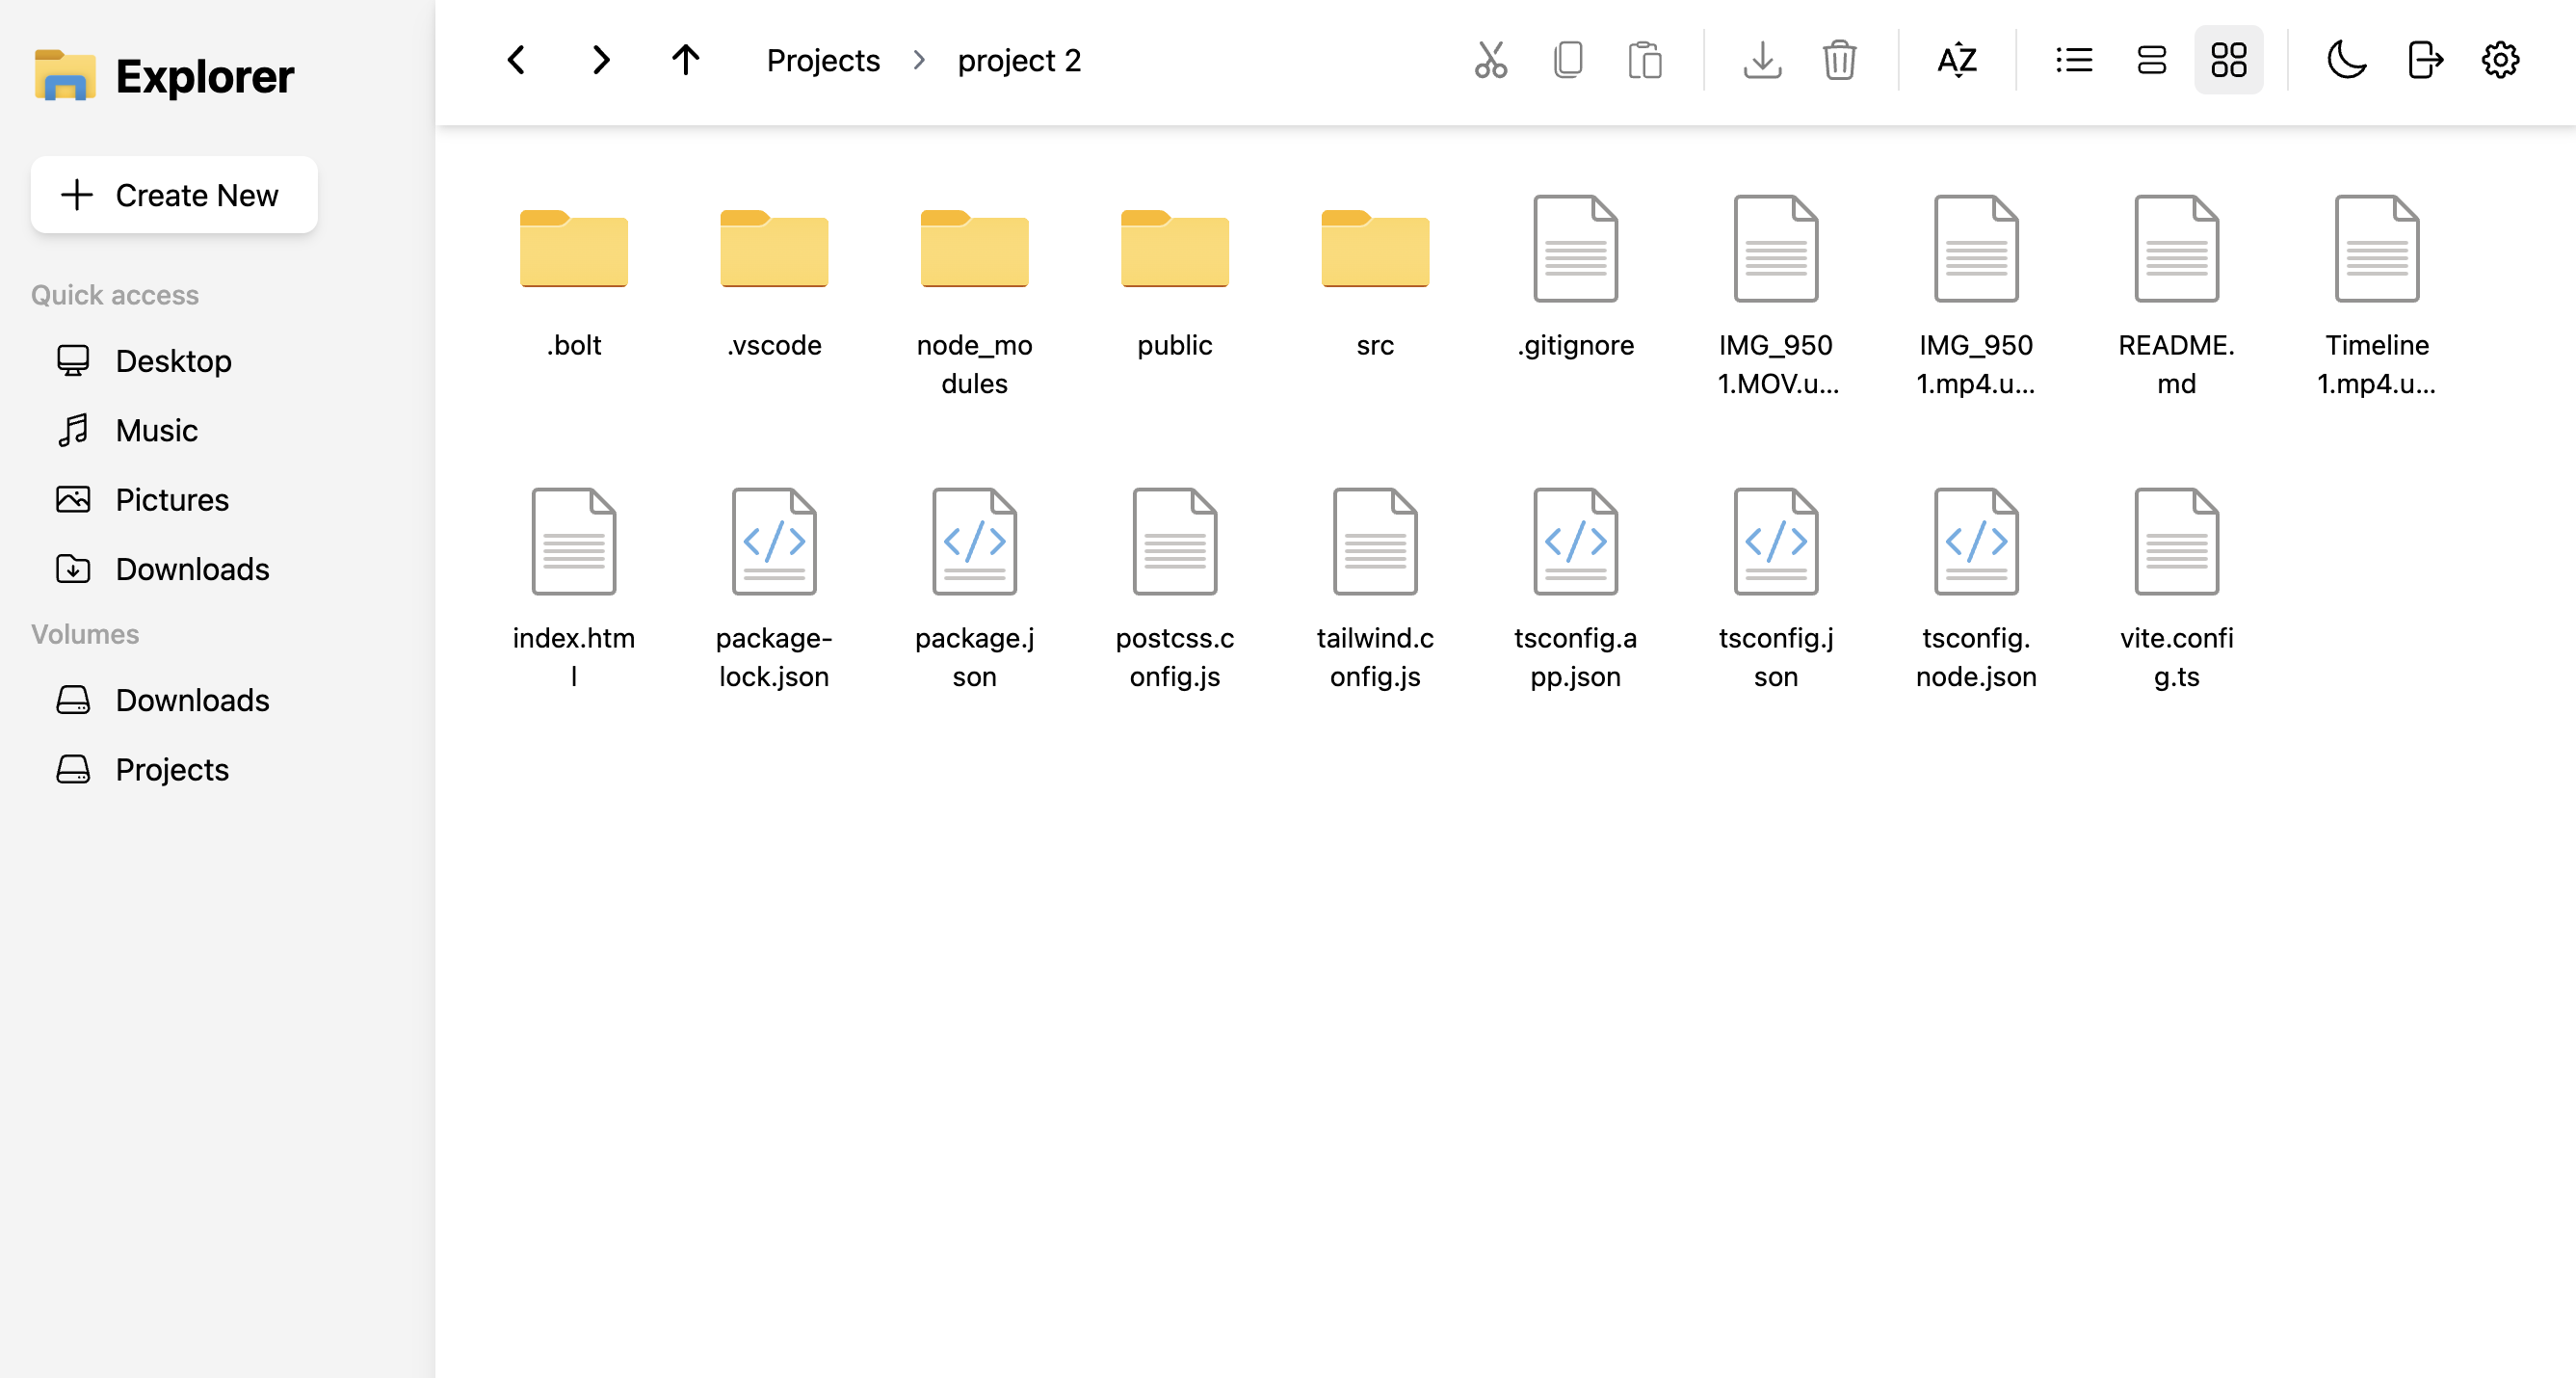Open the A-Z sorting options
2576x1378 pixels.
pos(1956,60)
